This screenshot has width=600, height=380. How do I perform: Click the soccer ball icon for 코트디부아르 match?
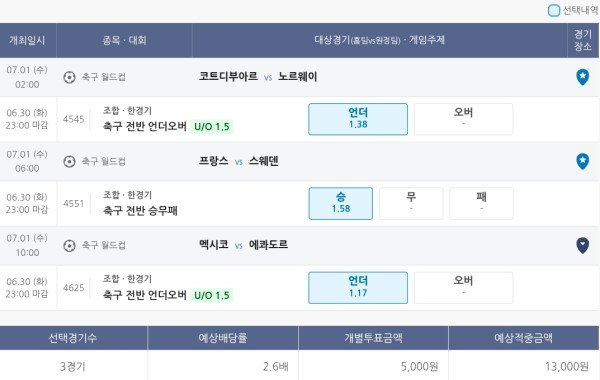[x=69, y=77]
